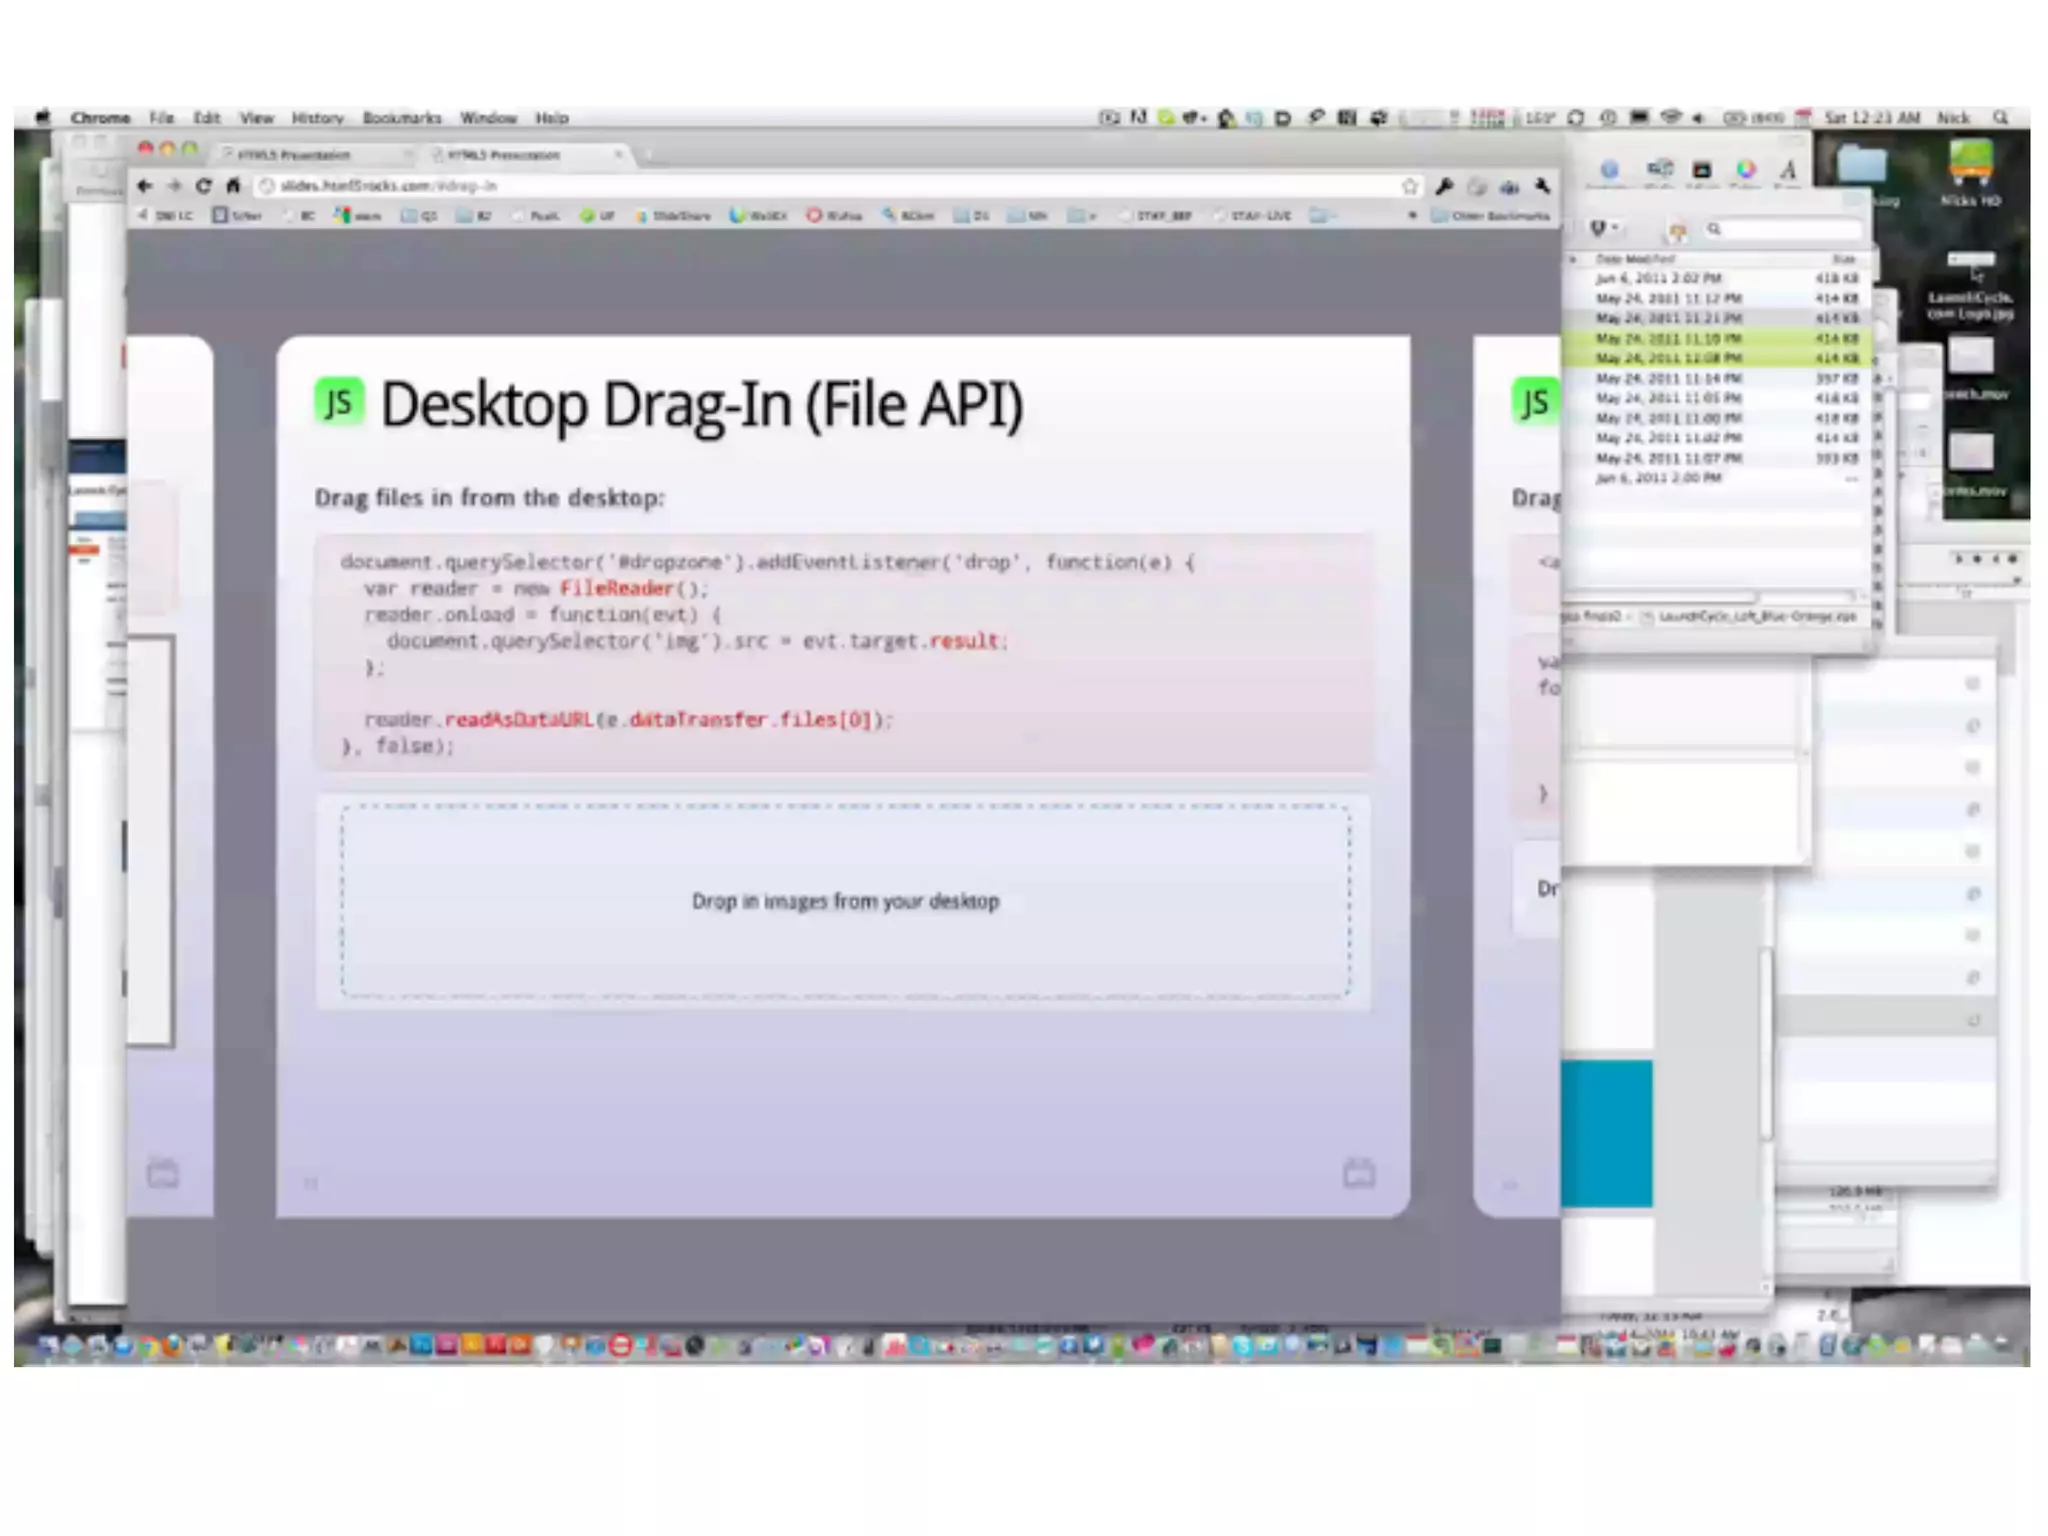Open the Finder action dropdown button
The width and height of the screenshot is (2048, 1536).
[x=1603, y=229]
